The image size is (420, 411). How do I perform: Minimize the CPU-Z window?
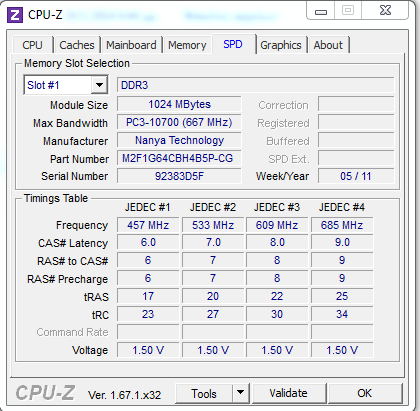pyautogui.click(x=321, y=12)
